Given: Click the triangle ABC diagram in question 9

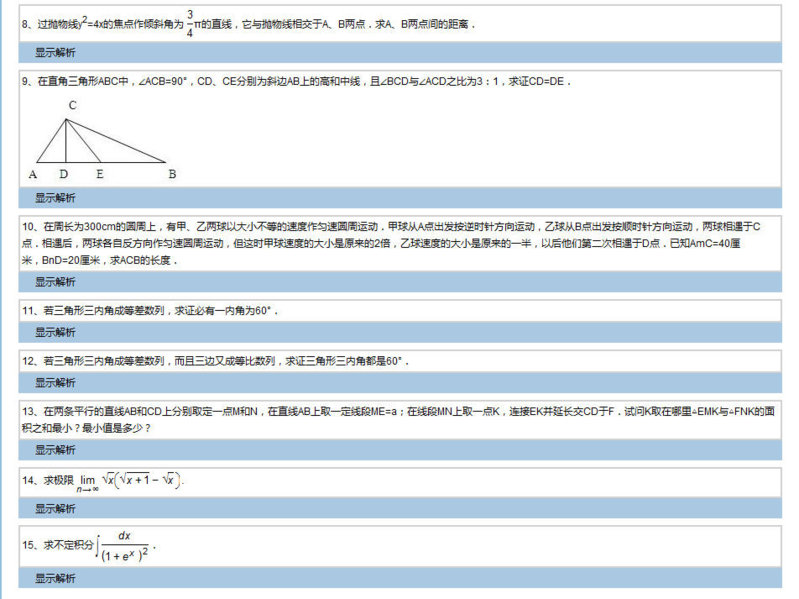Looking at the screenshot, I should coord(100,138).
